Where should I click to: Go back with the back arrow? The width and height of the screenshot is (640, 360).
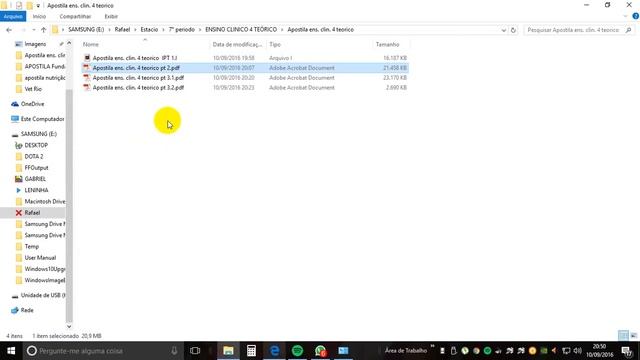(9, 30)
